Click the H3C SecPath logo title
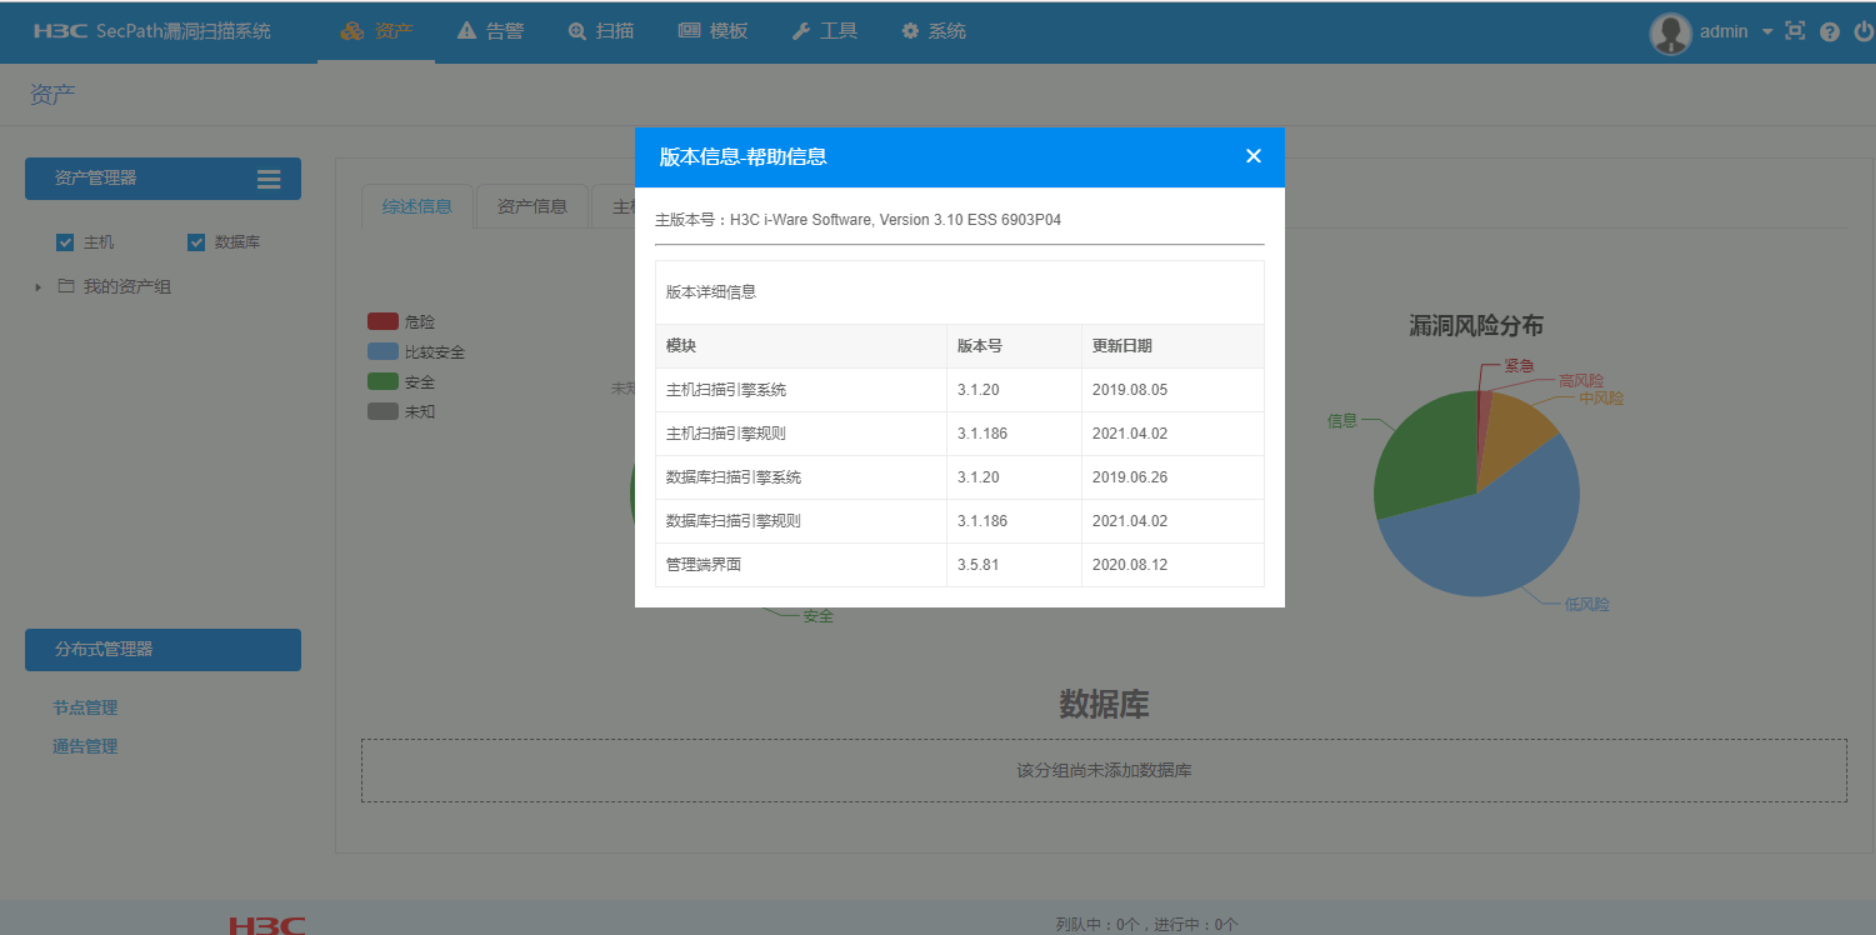1876x935 pixels. tap(152, 31)
